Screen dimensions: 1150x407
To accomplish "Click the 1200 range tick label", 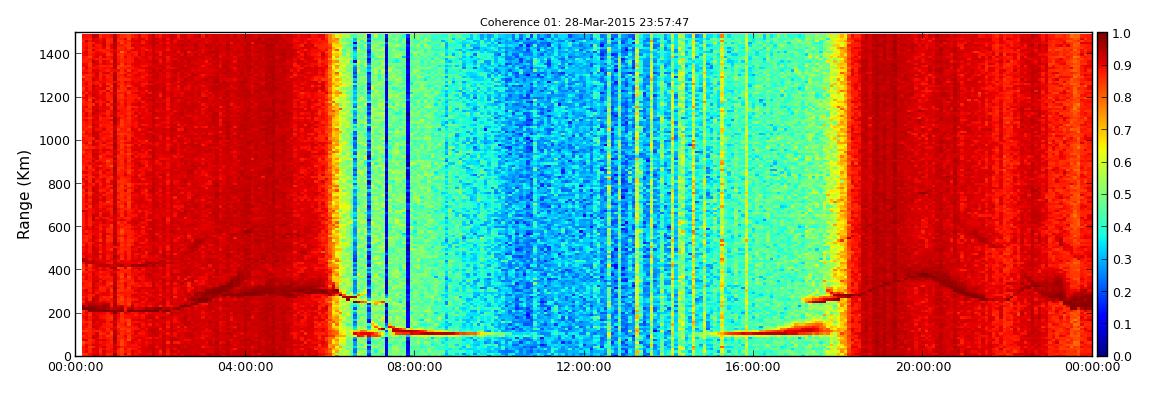I will pos(55,98).
